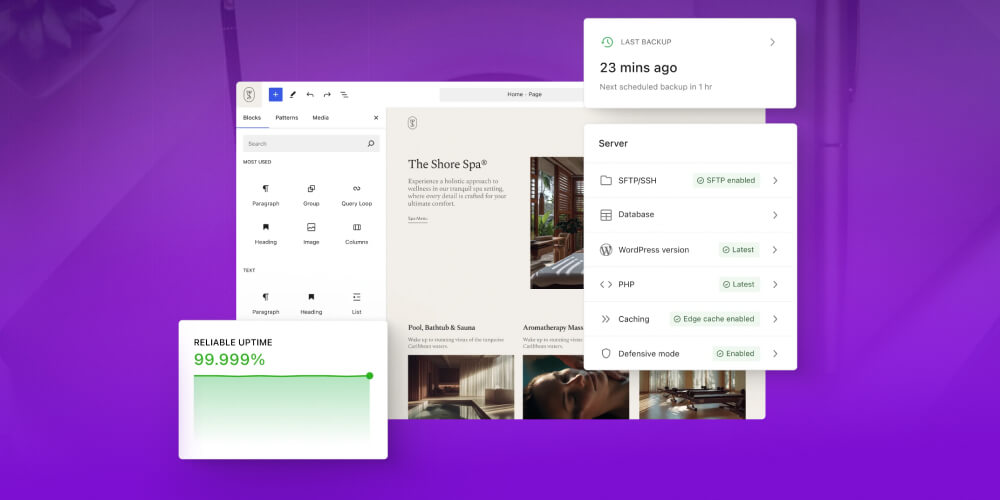The image size is (1000, 500).
Task: Expand the Last Backup card chevron
Action: pyautogui.click(x=772, y=42)
